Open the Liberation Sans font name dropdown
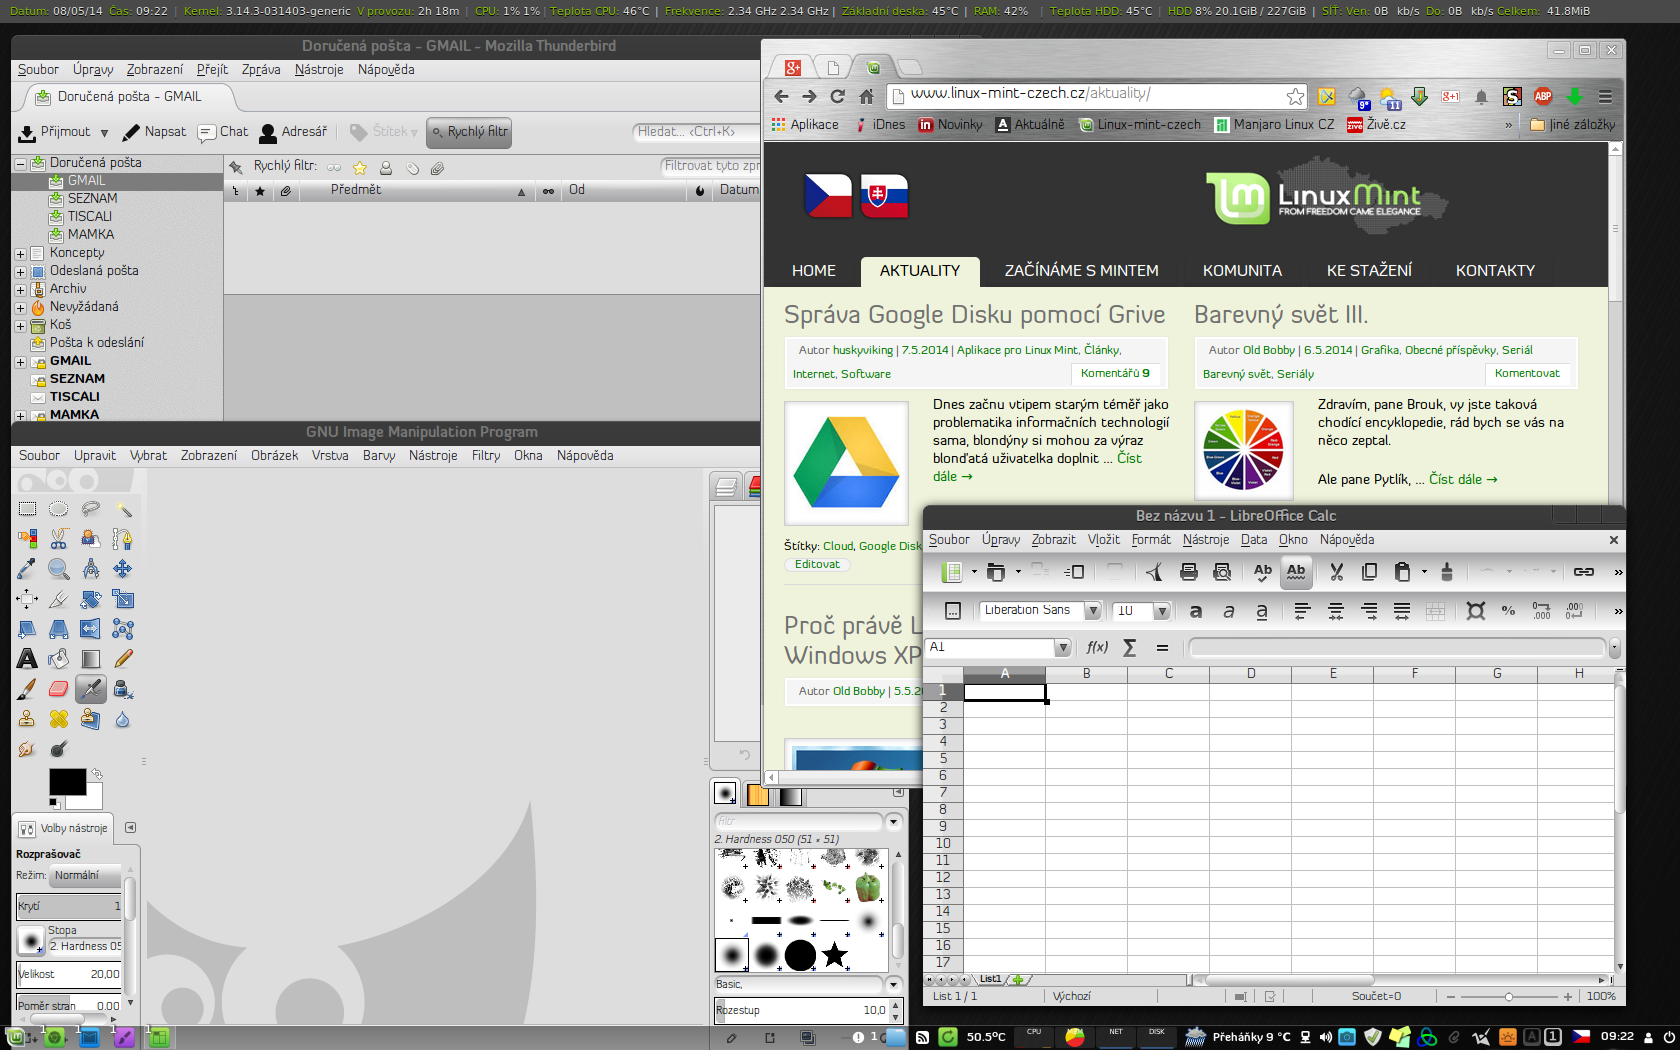Screen dimensions: 1680x1050 (x=1093, y=611)
